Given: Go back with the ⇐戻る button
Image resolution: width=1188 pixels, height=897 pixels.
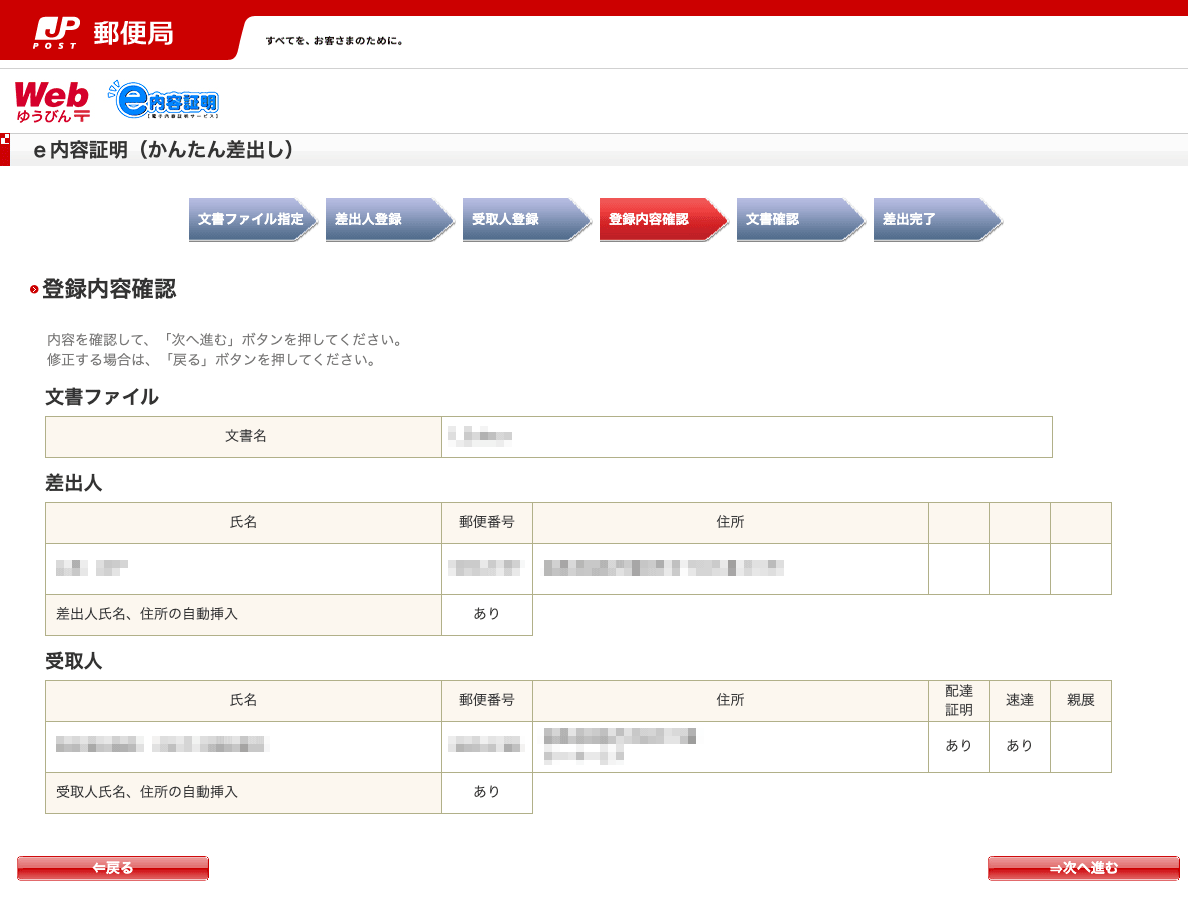Looking at the screenshot, I should [x=113, y=868].
